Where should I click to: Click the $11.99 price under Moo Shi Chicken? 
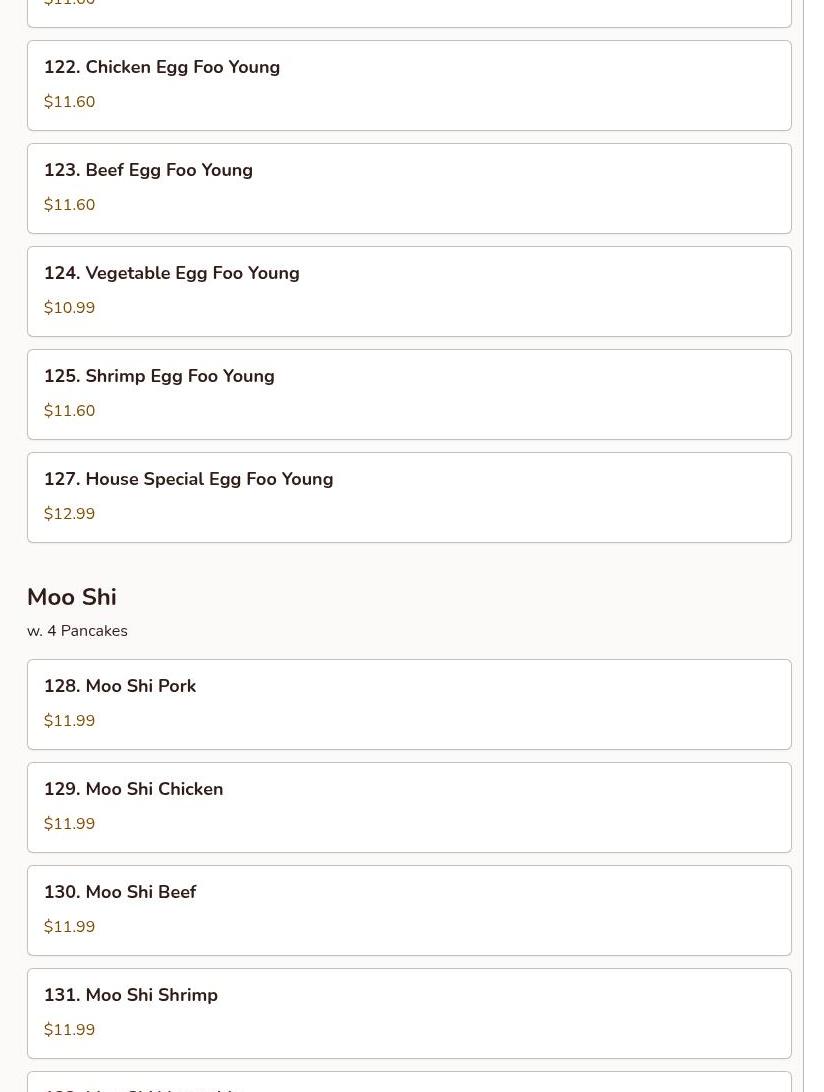tap(69, 824)
